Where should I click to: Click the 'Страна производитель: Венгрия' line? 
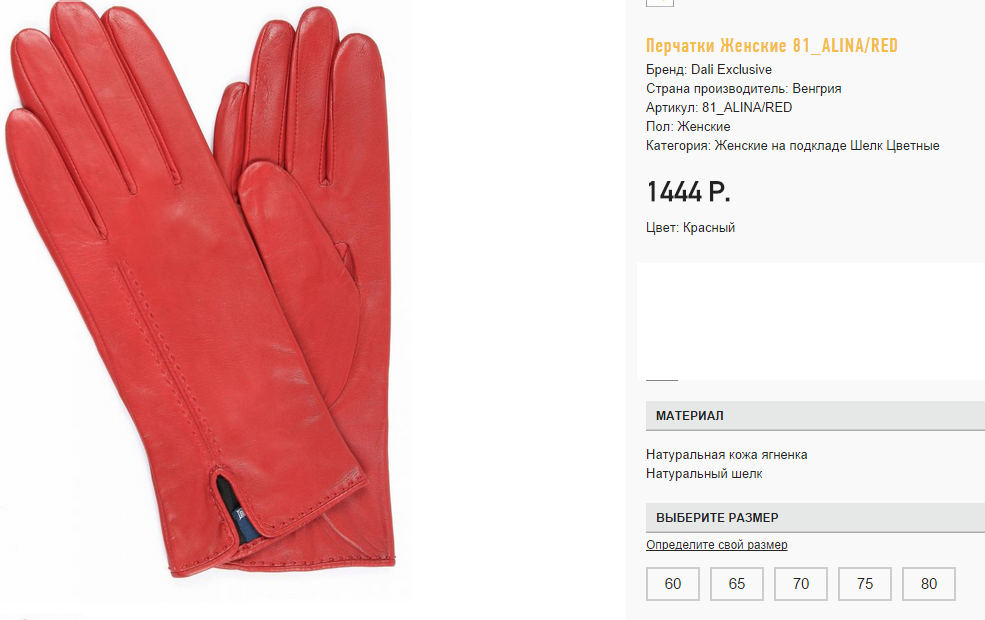[743, 89]
